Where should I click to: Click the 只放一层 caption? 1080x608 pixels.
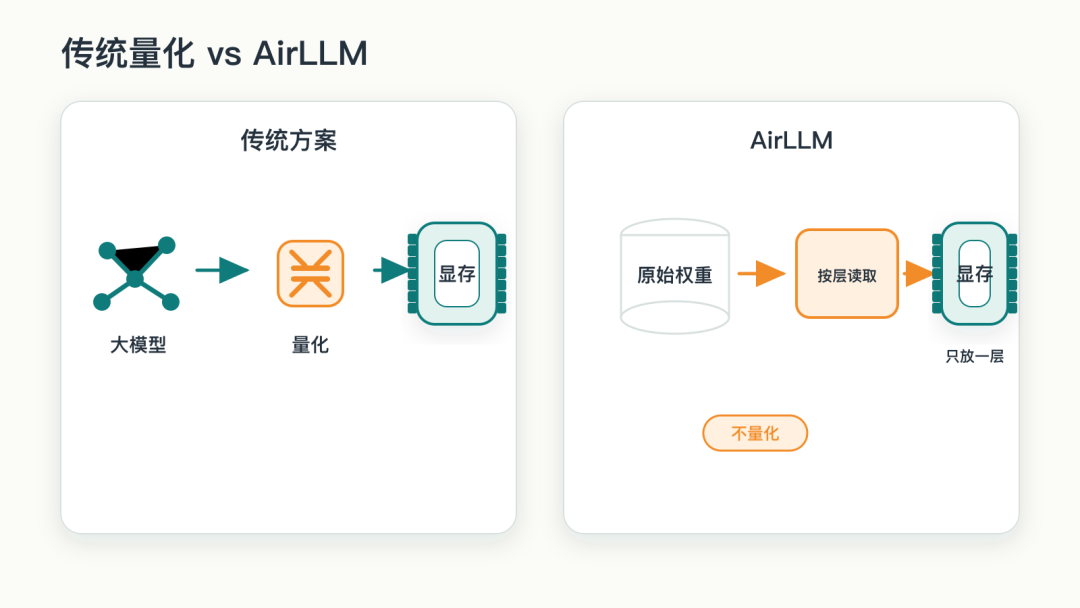[x=974, y=356]
